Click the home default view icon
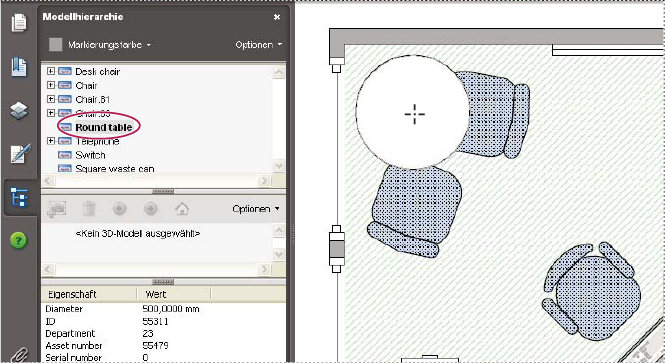The image size is (665, 363). coord(182,209)
